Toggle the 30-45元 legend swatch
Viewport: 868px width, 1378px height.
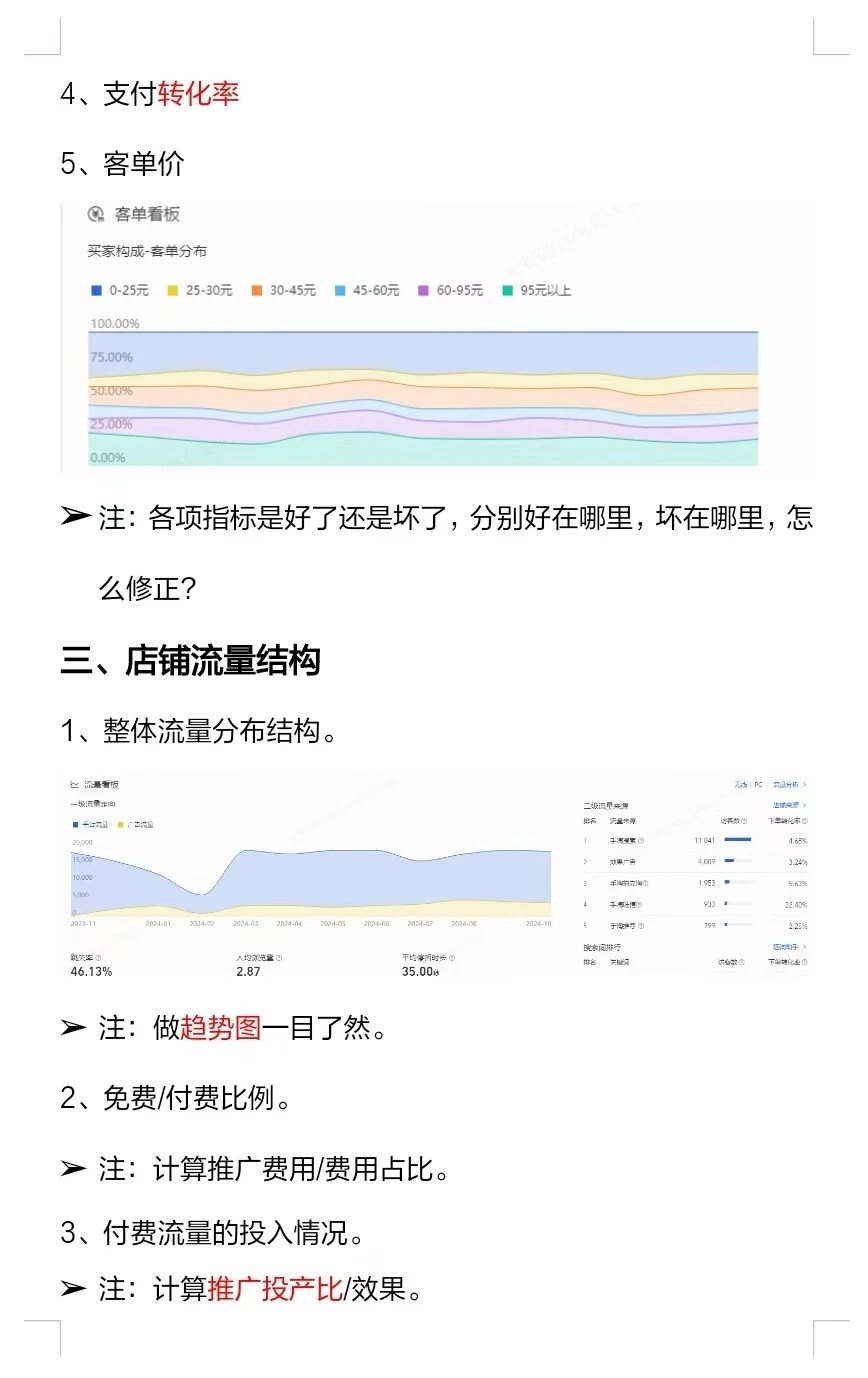[x=256, y=290]
